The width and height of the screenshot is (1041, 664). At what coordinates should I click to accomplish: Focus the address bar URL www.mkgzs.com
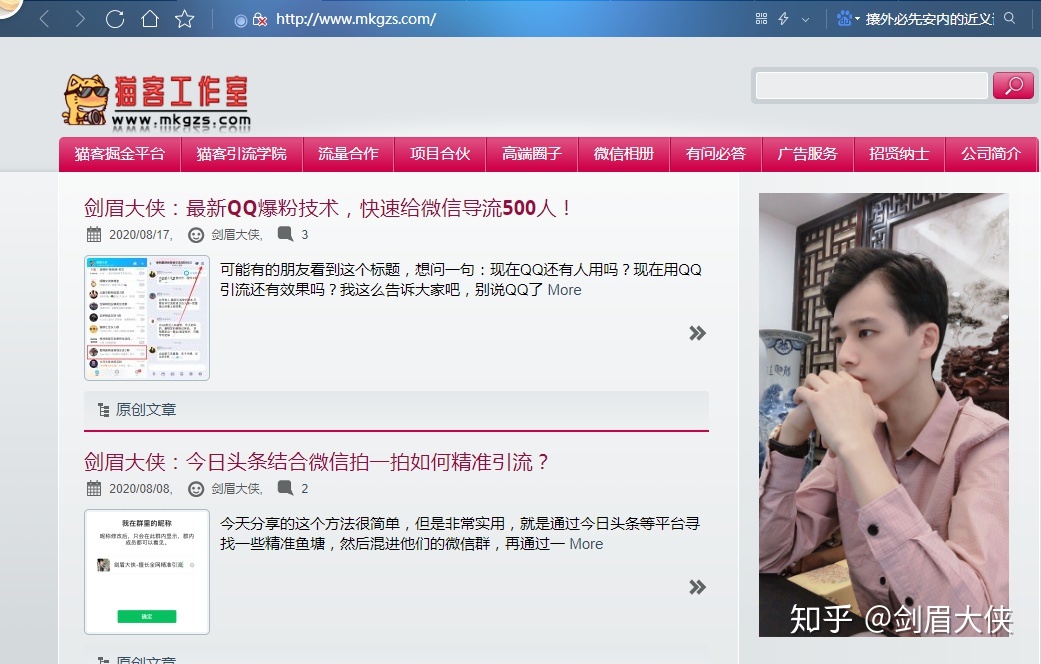(x=356, y=19)
